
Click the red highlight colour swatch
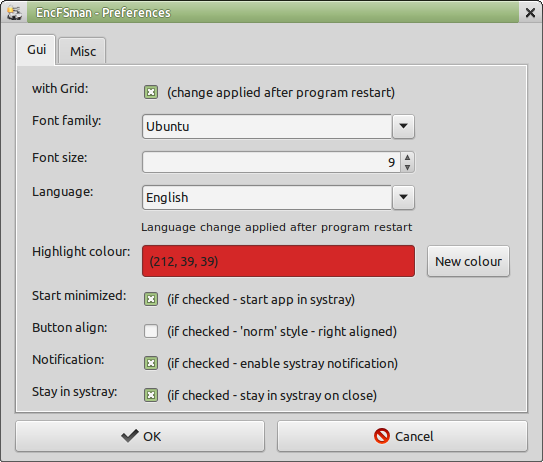click(x=278, y=261)
